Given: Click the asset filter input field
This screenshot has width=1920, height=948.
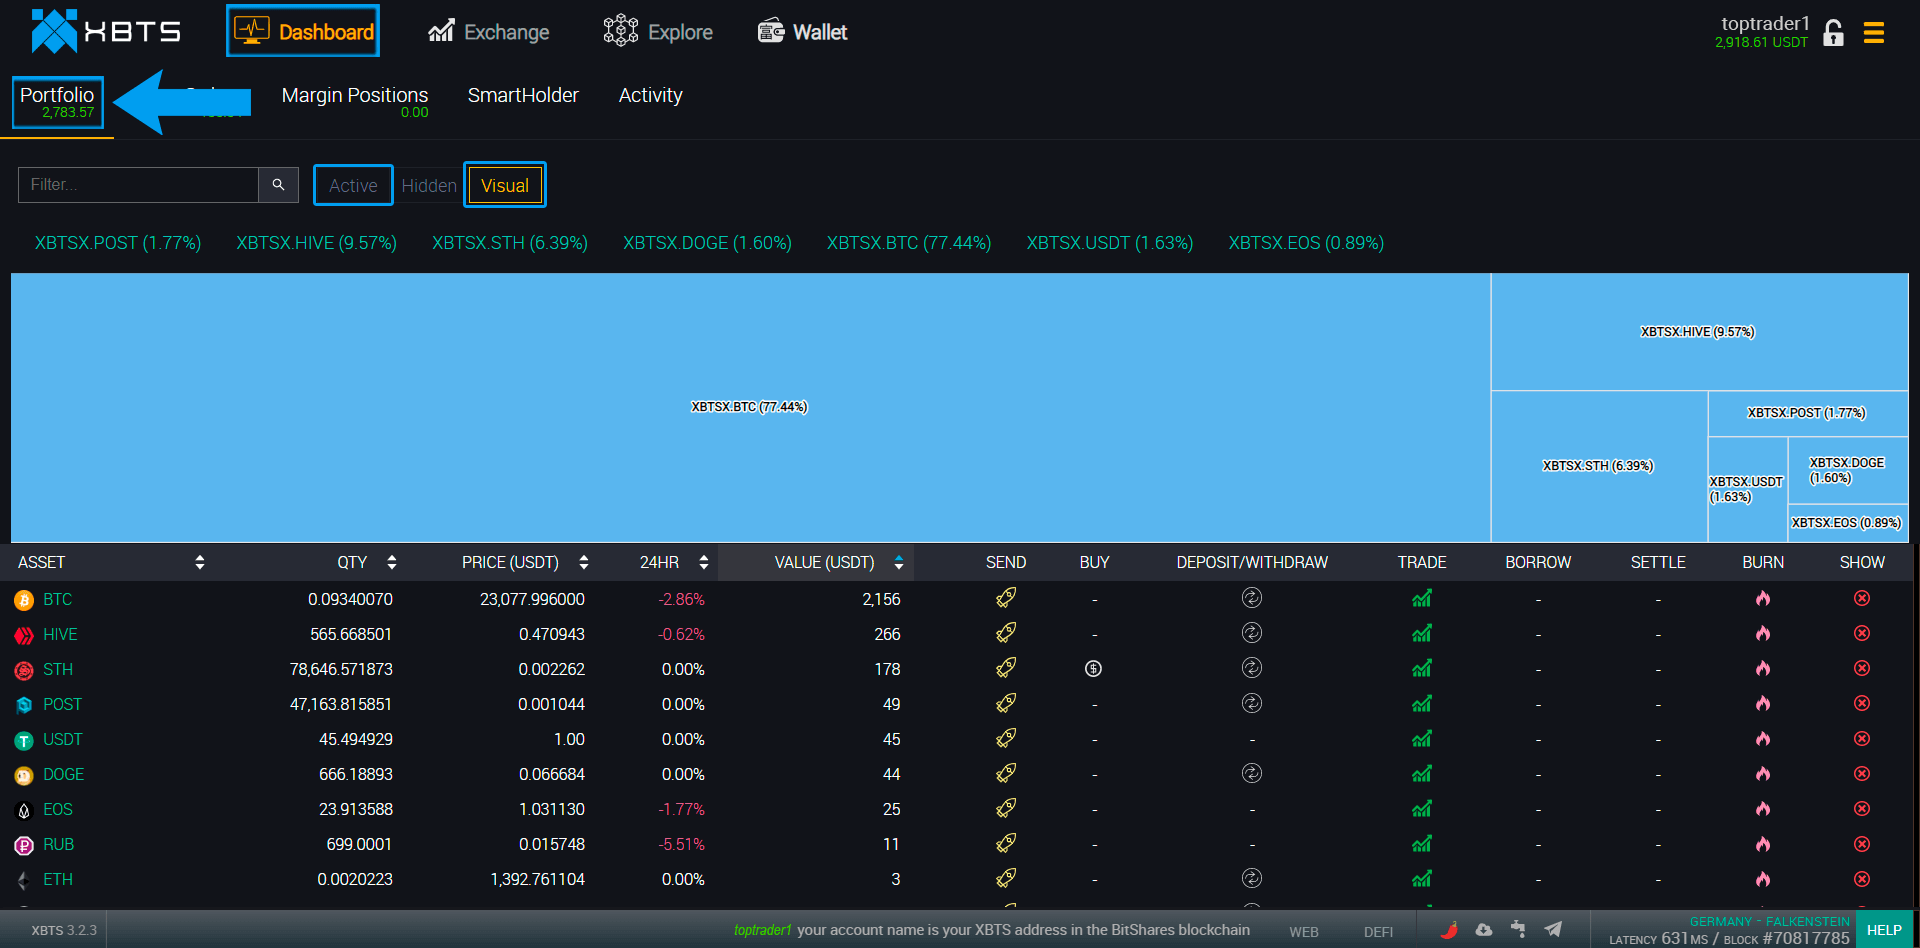Looking at the screenshot, I should (x=138, y=185).
